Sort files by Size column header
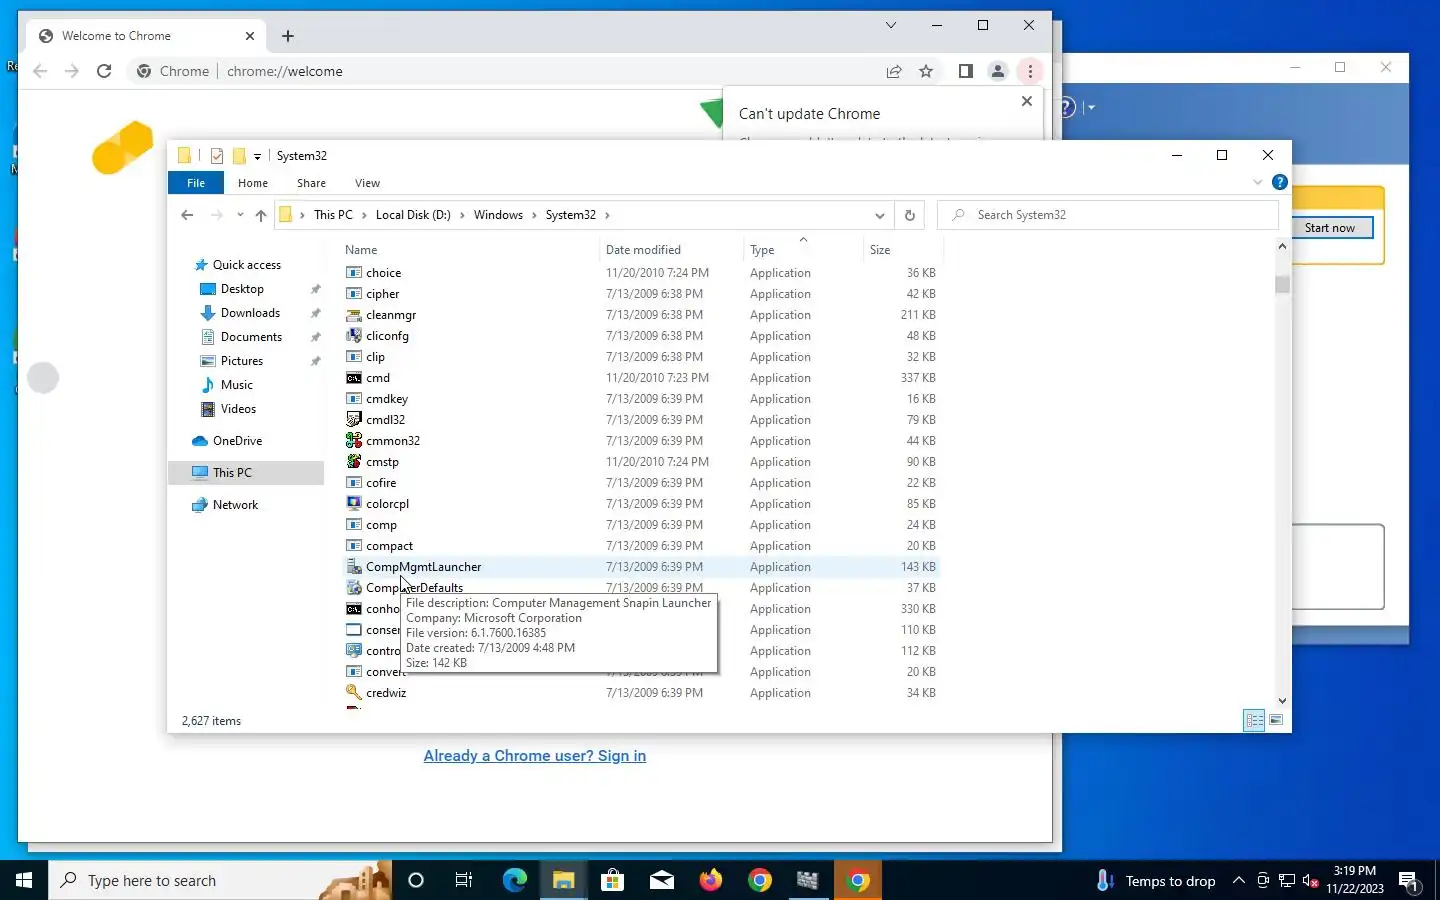Screen dimensions: 1440x900 901,250
